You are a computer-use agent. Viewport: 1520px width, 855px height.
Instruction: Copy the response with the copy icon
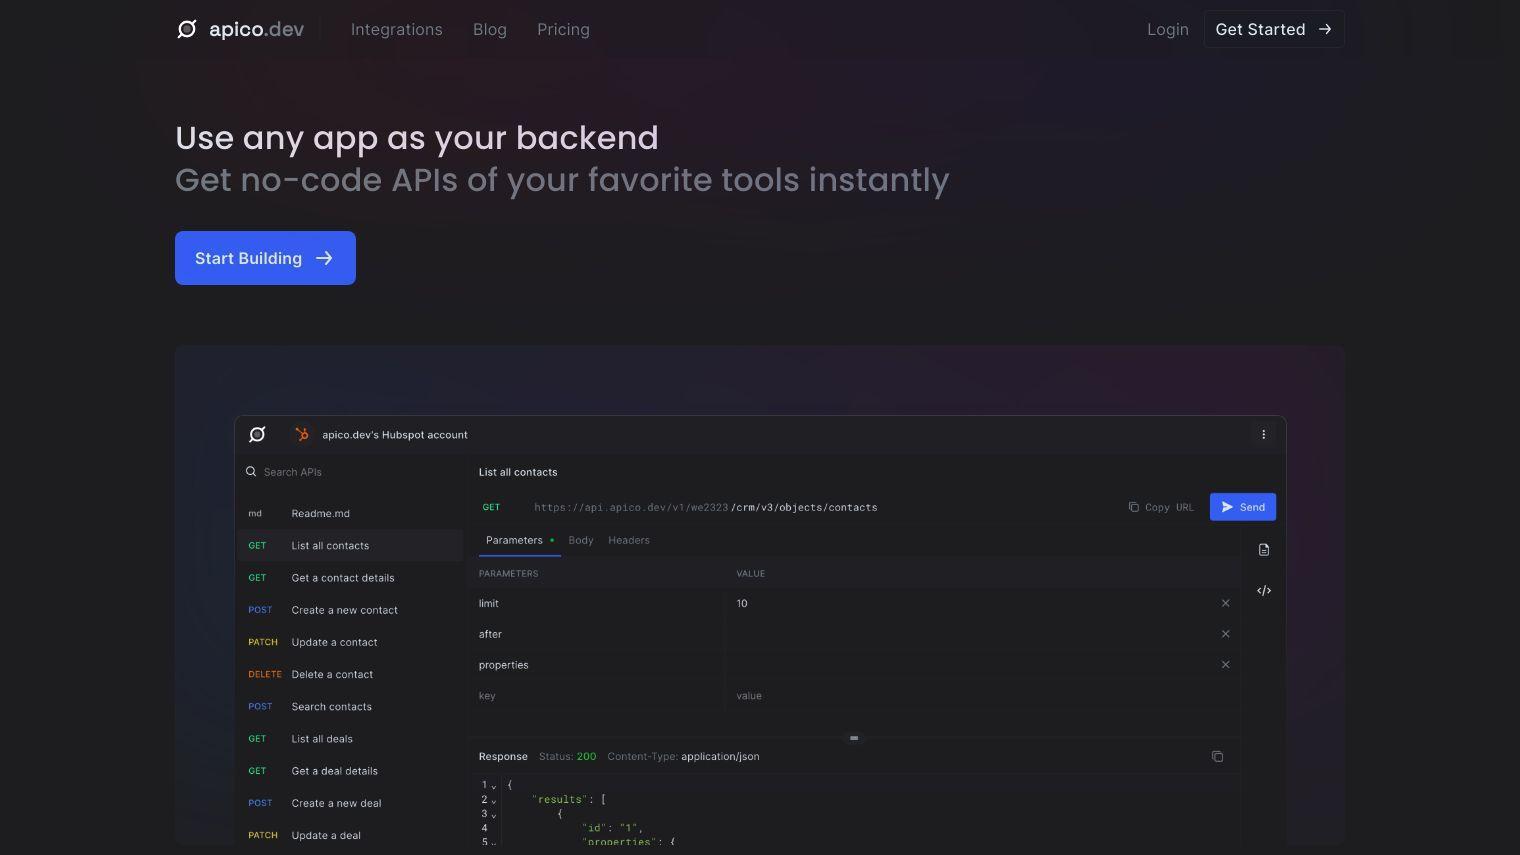coord(1217,756)
